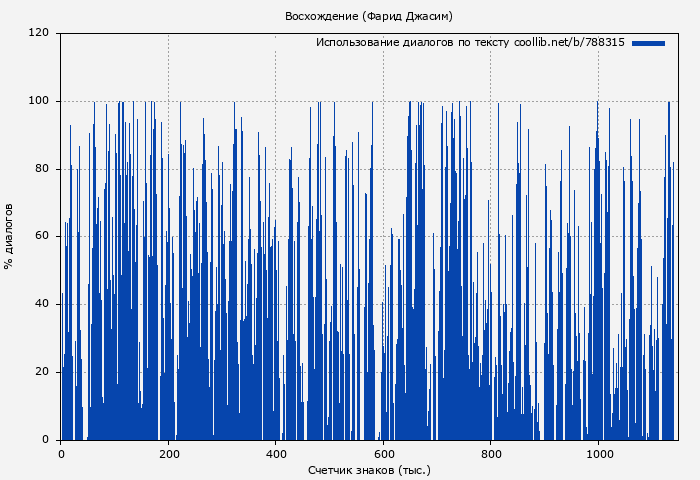Click the 0 tick on x-axis
Viewport: 700px width, 480px height.
[61, 453]
